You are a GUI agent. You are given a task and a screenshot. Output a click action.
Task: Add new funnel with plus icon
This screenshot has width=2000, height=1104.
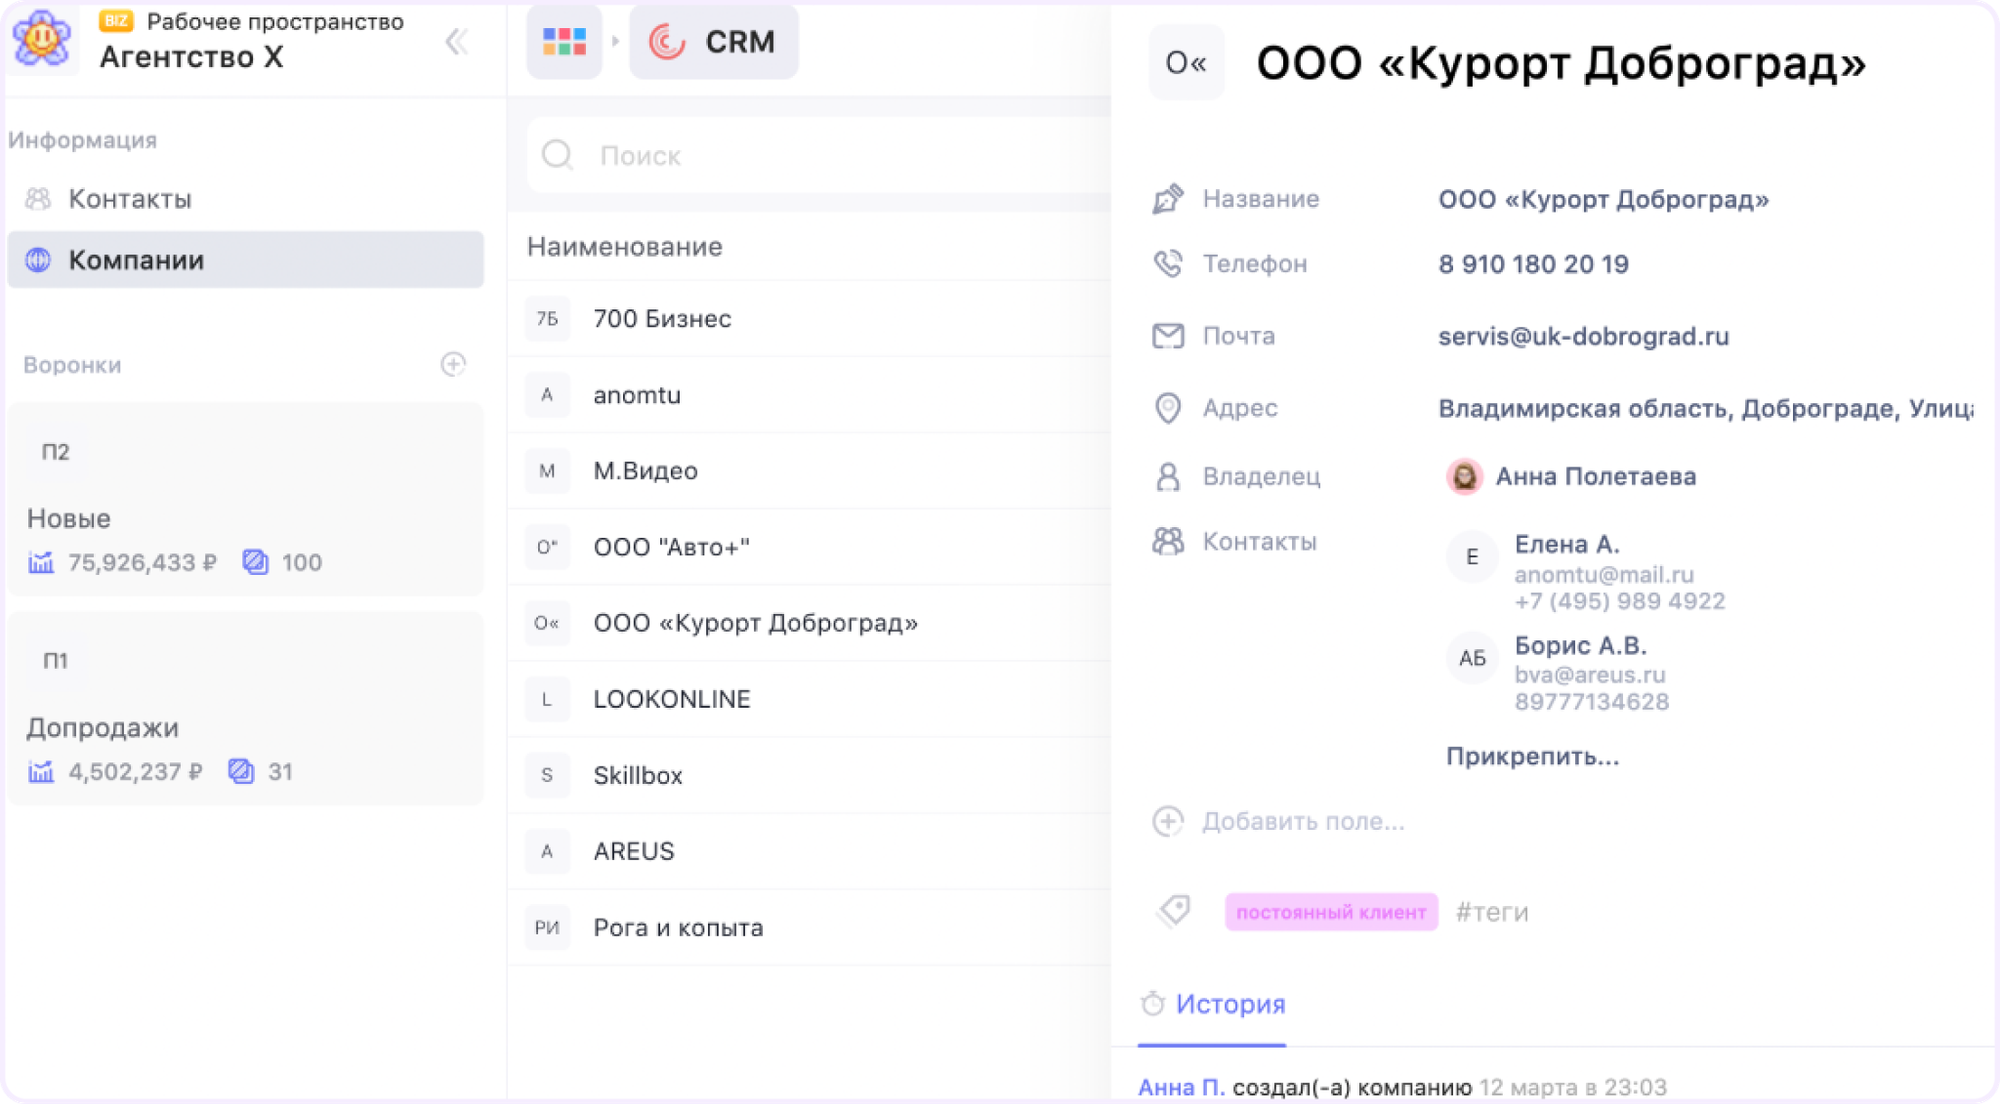click(453, 364)
